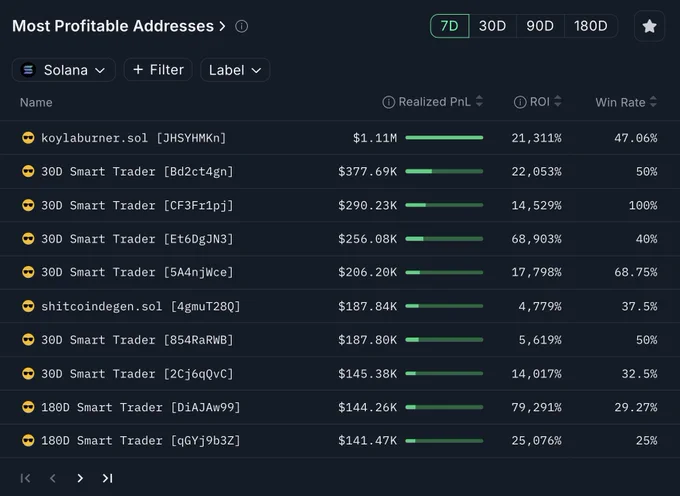Select the shitcoindegen.sol table row

340,306
